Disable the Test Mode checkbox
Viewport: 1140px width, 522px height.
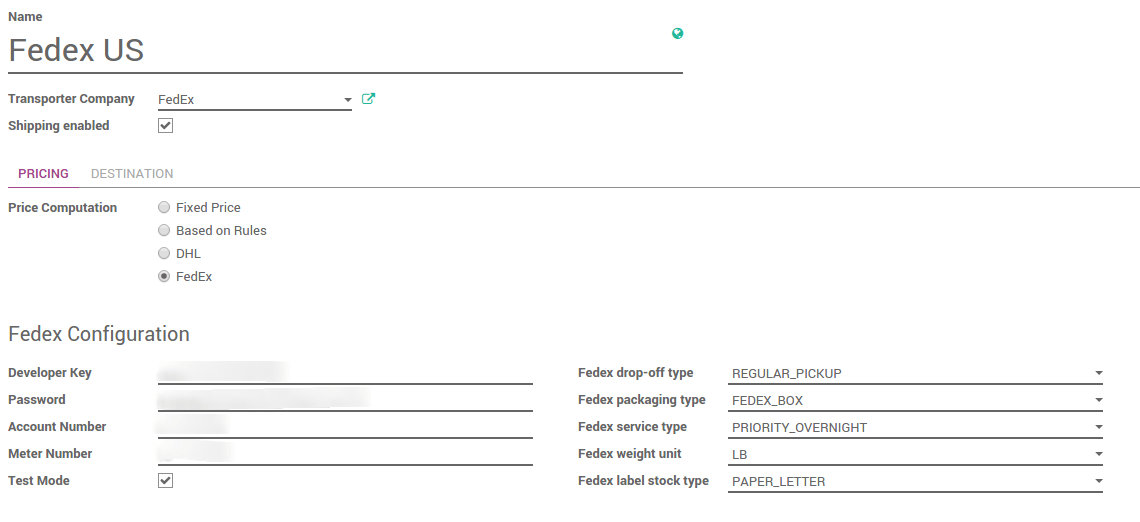[x=166, y=481]
